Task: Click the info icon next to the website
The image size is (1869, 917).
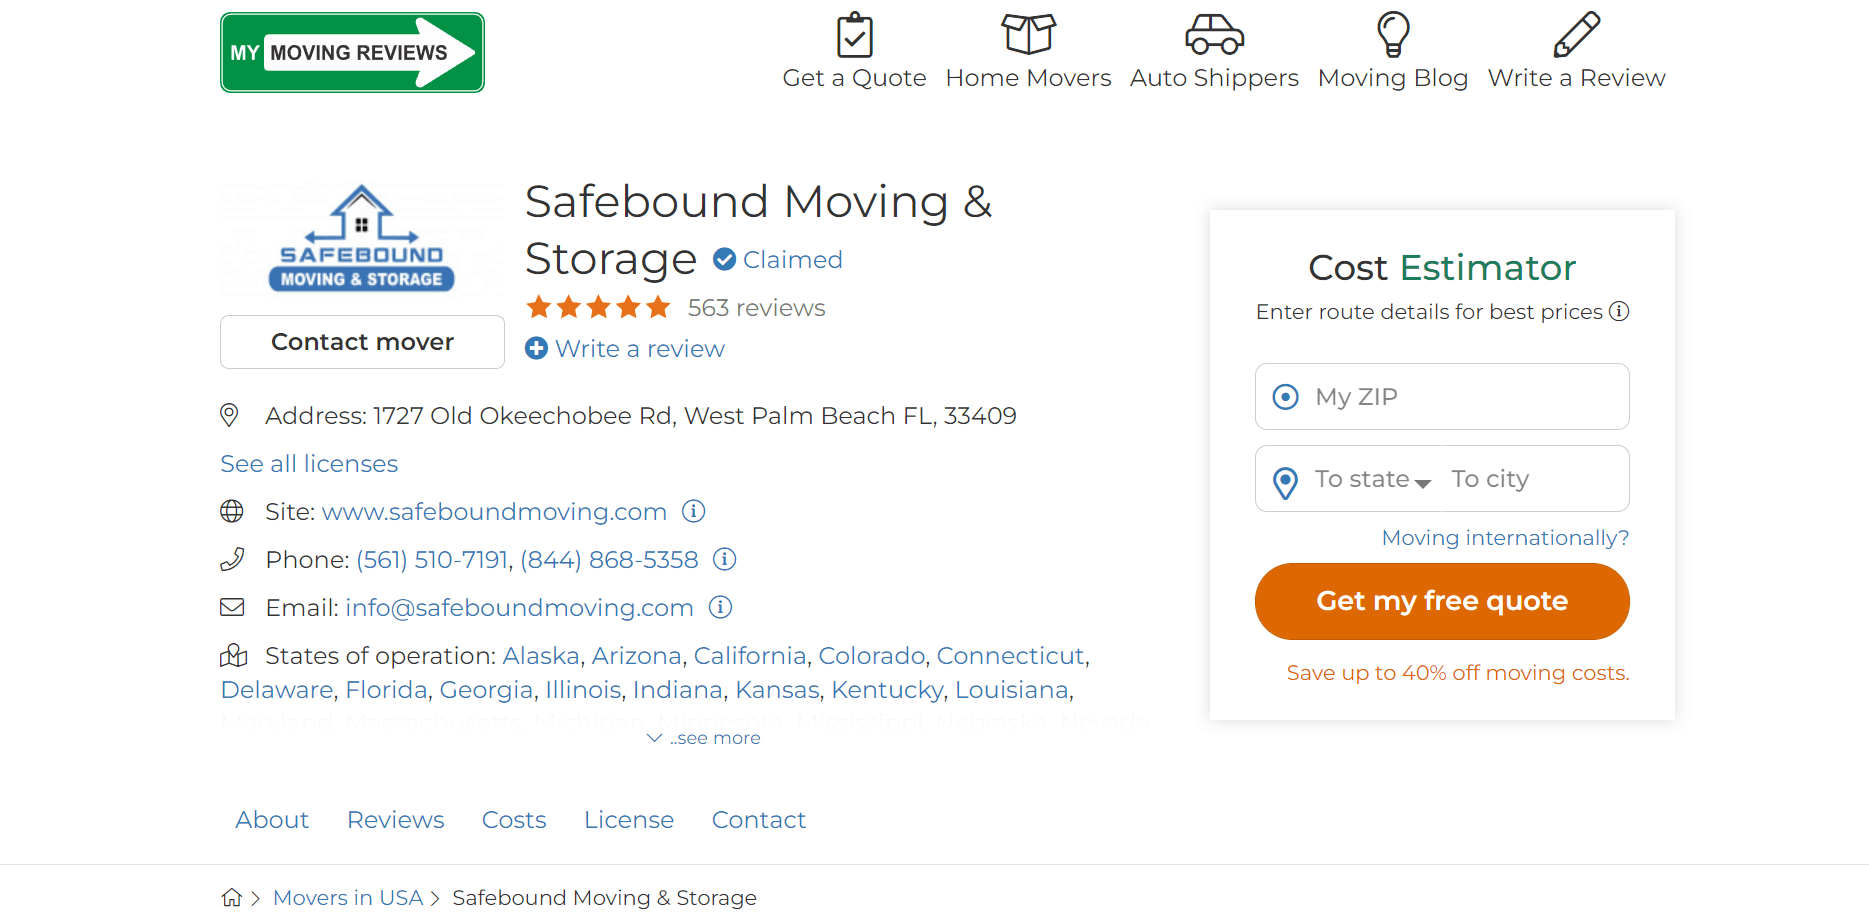Action: pos(693,511)
